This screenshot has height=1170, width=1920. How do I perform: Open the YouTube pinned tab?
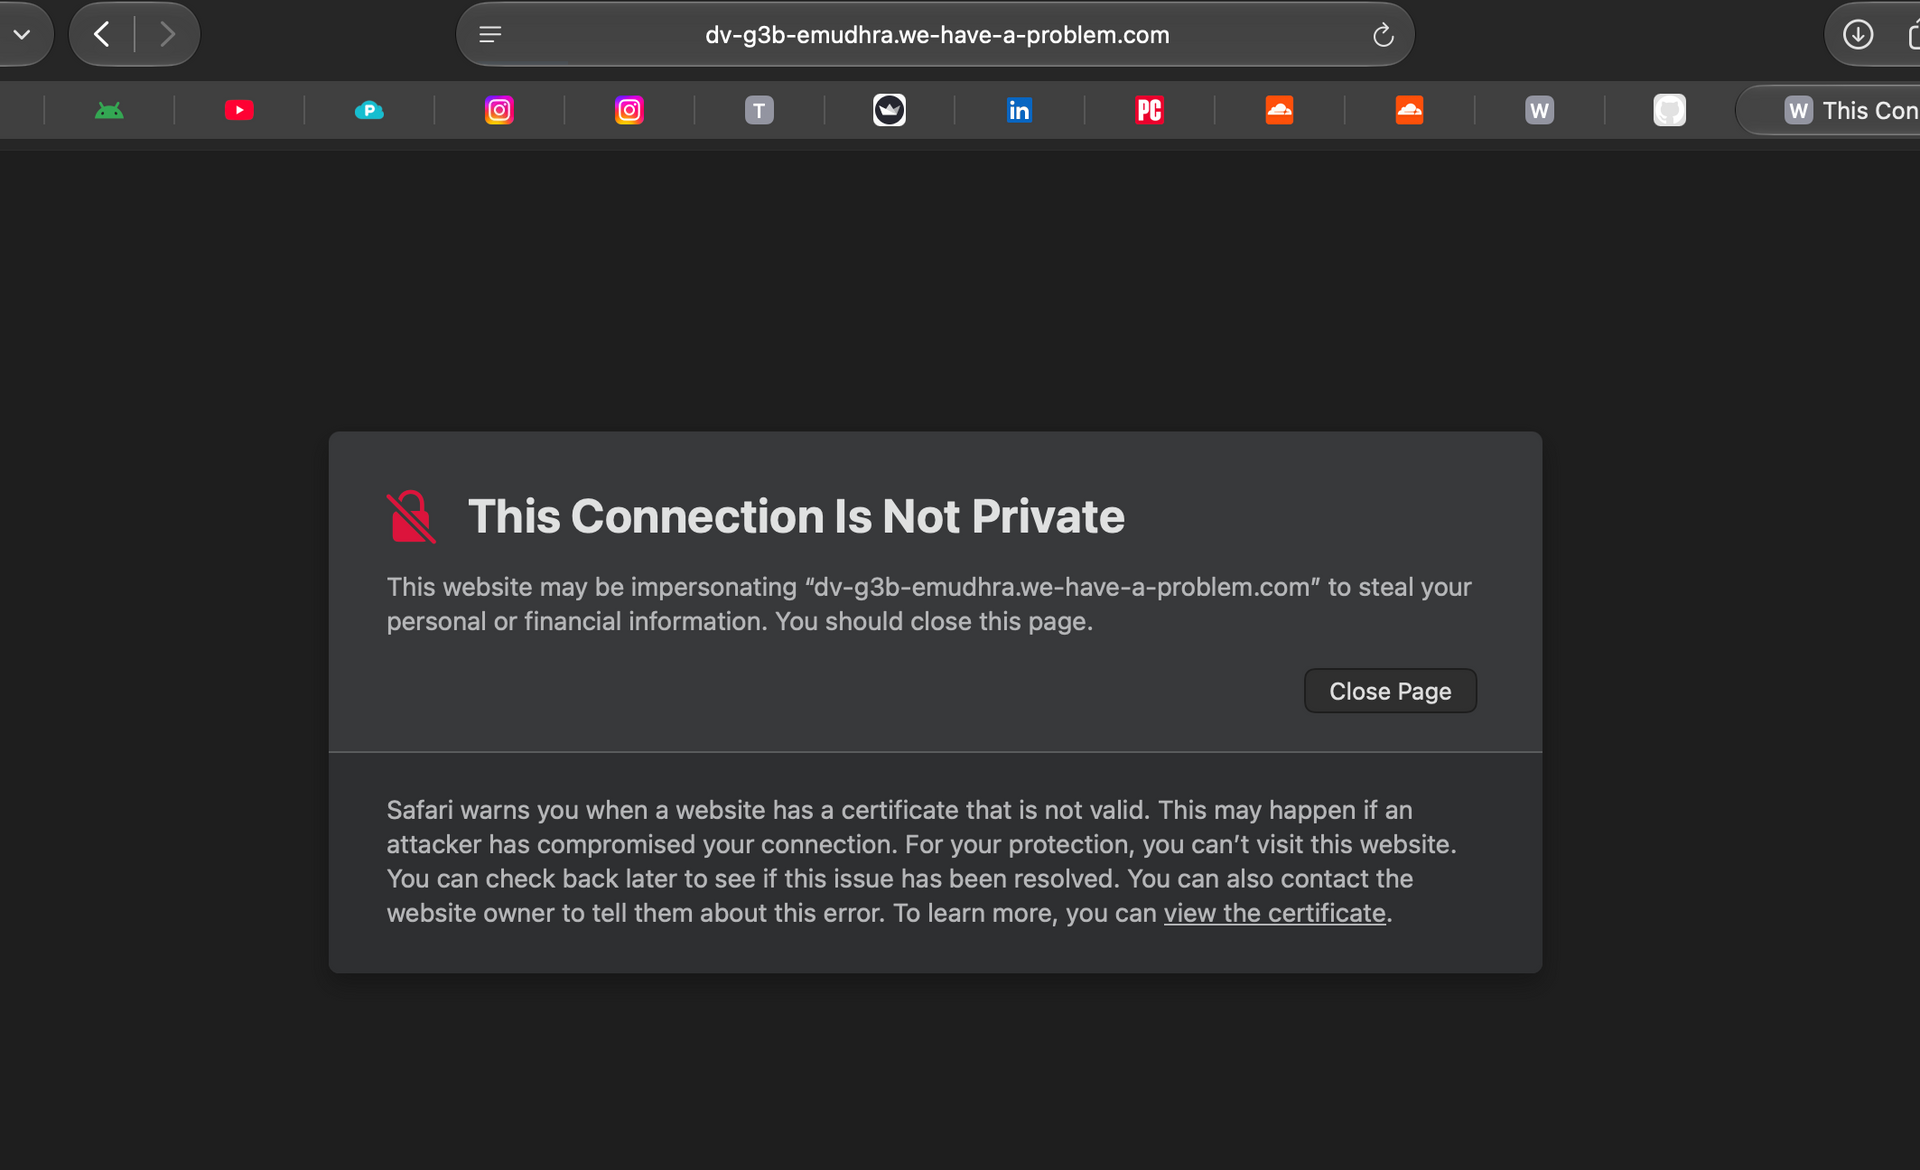pos(239,110)
